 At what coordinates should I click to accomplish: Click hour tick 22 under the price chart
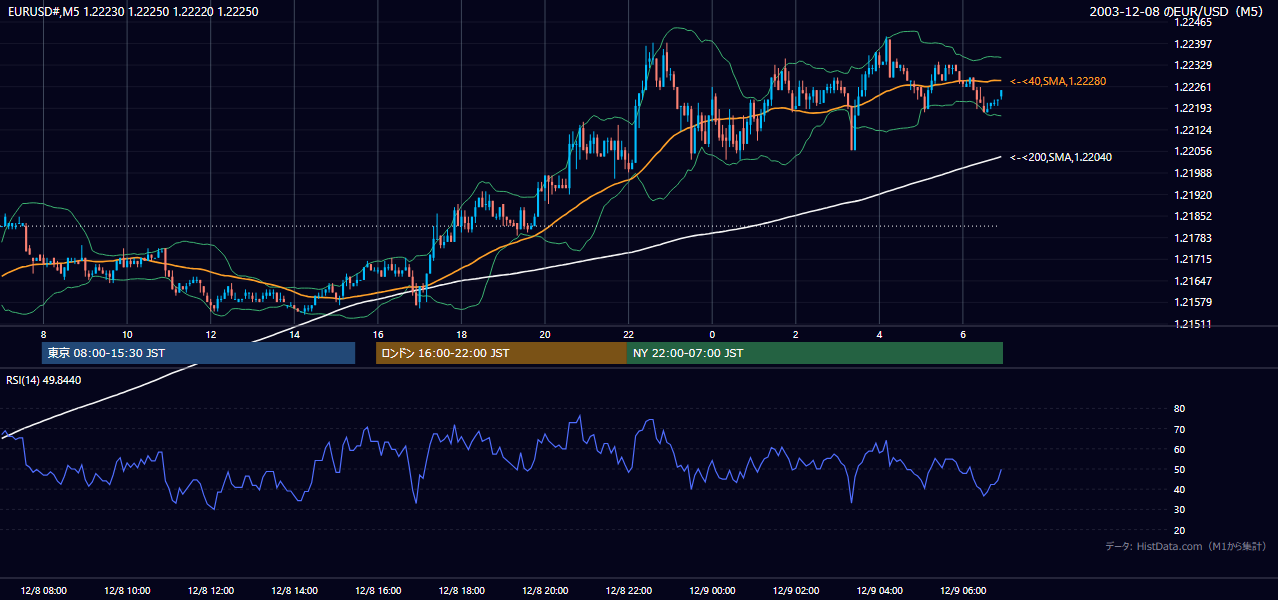click(x=628, y=334)
